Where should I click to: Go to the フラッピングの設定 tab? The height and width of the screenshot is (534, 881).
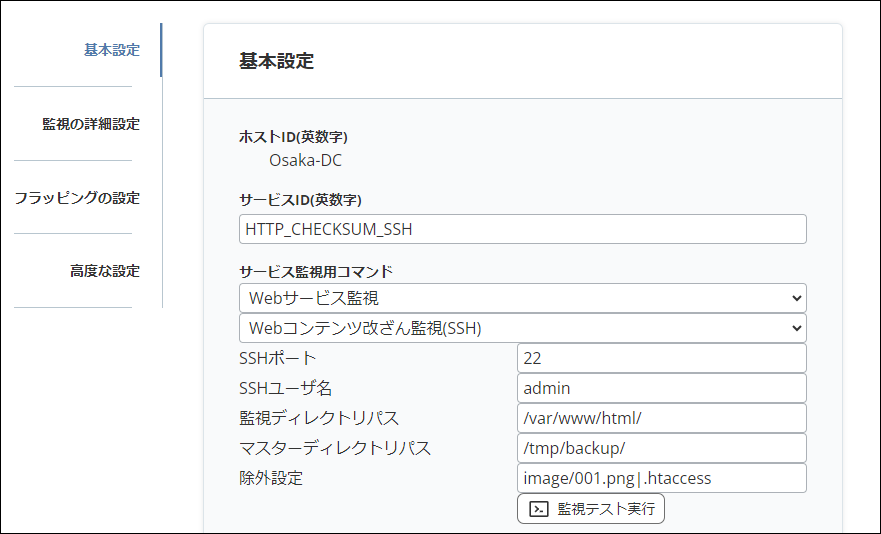(x=77, y=198)
